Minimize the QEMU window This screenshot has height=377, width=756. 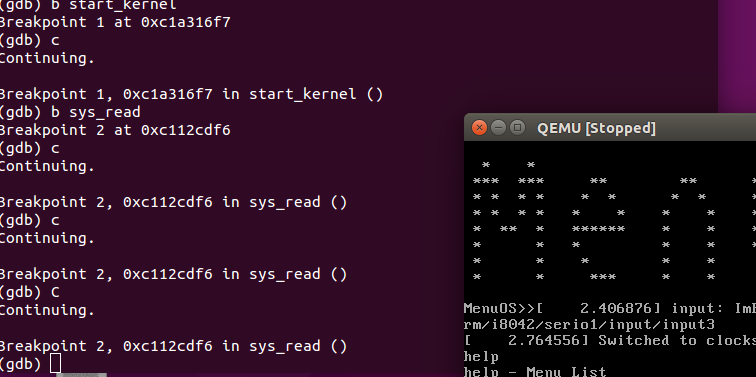(498, 128)
